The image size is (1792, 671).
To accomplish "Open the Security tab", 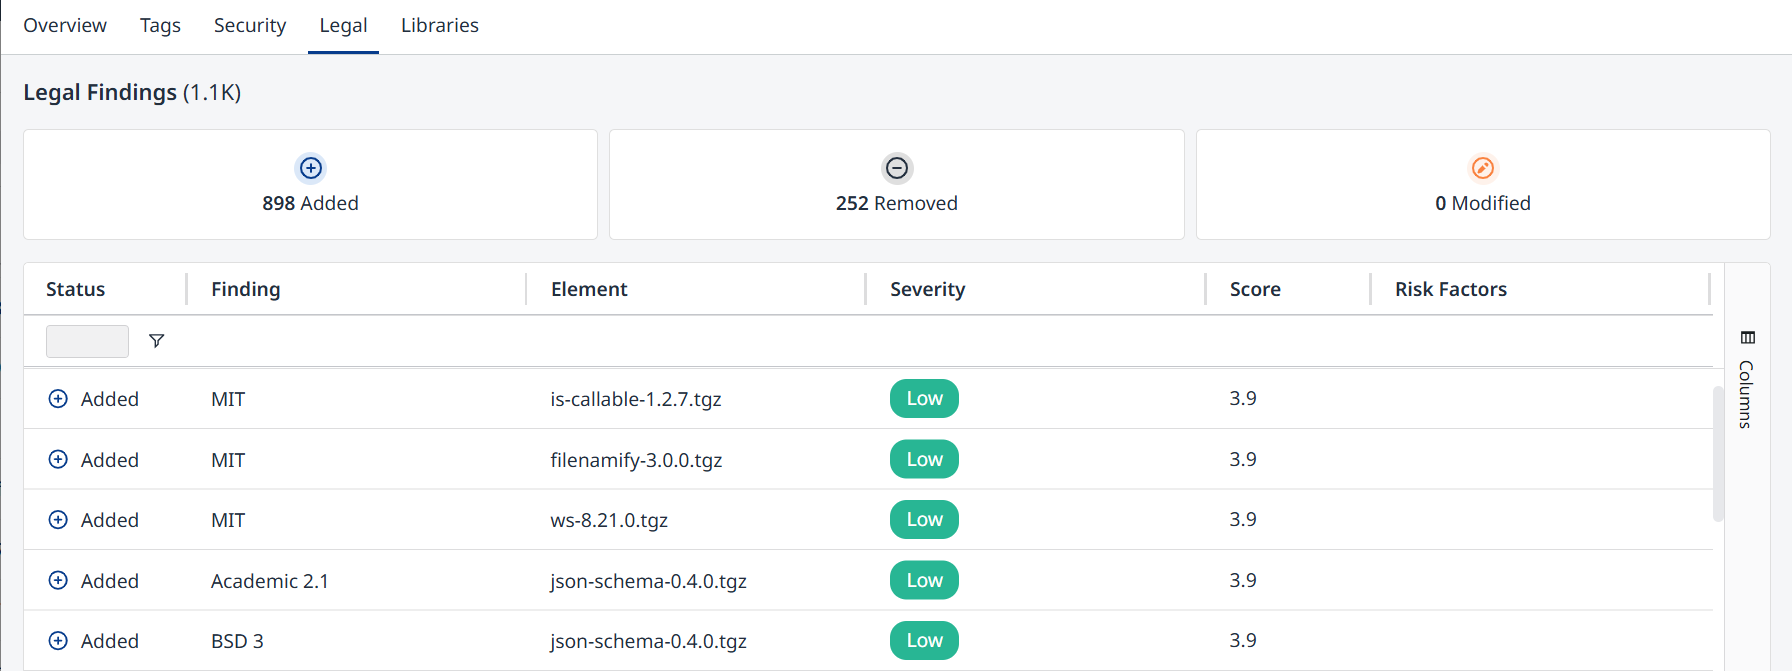I will tap(250, 25).
